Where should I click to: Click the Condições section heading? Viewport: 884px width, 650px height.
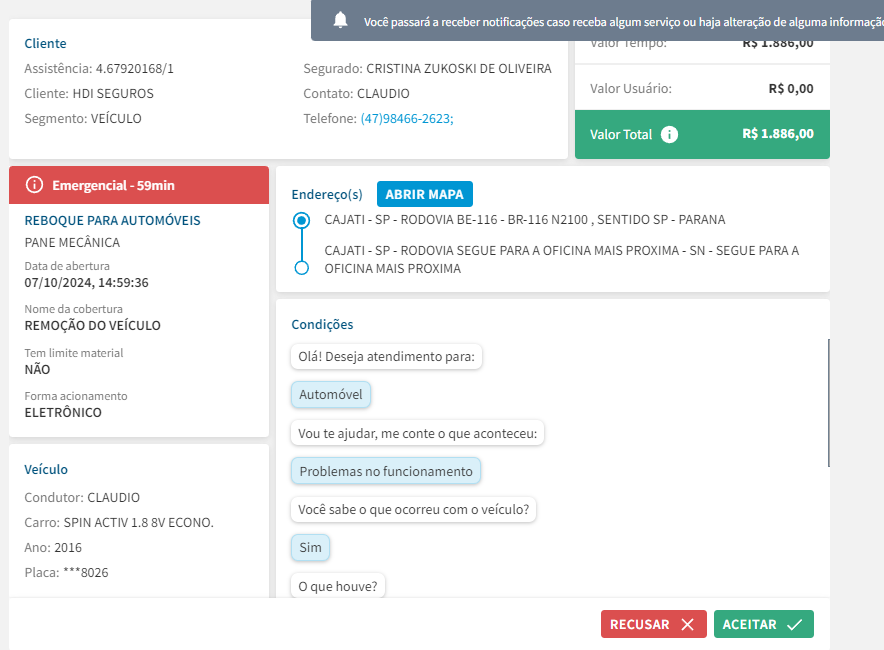[322, 325]
